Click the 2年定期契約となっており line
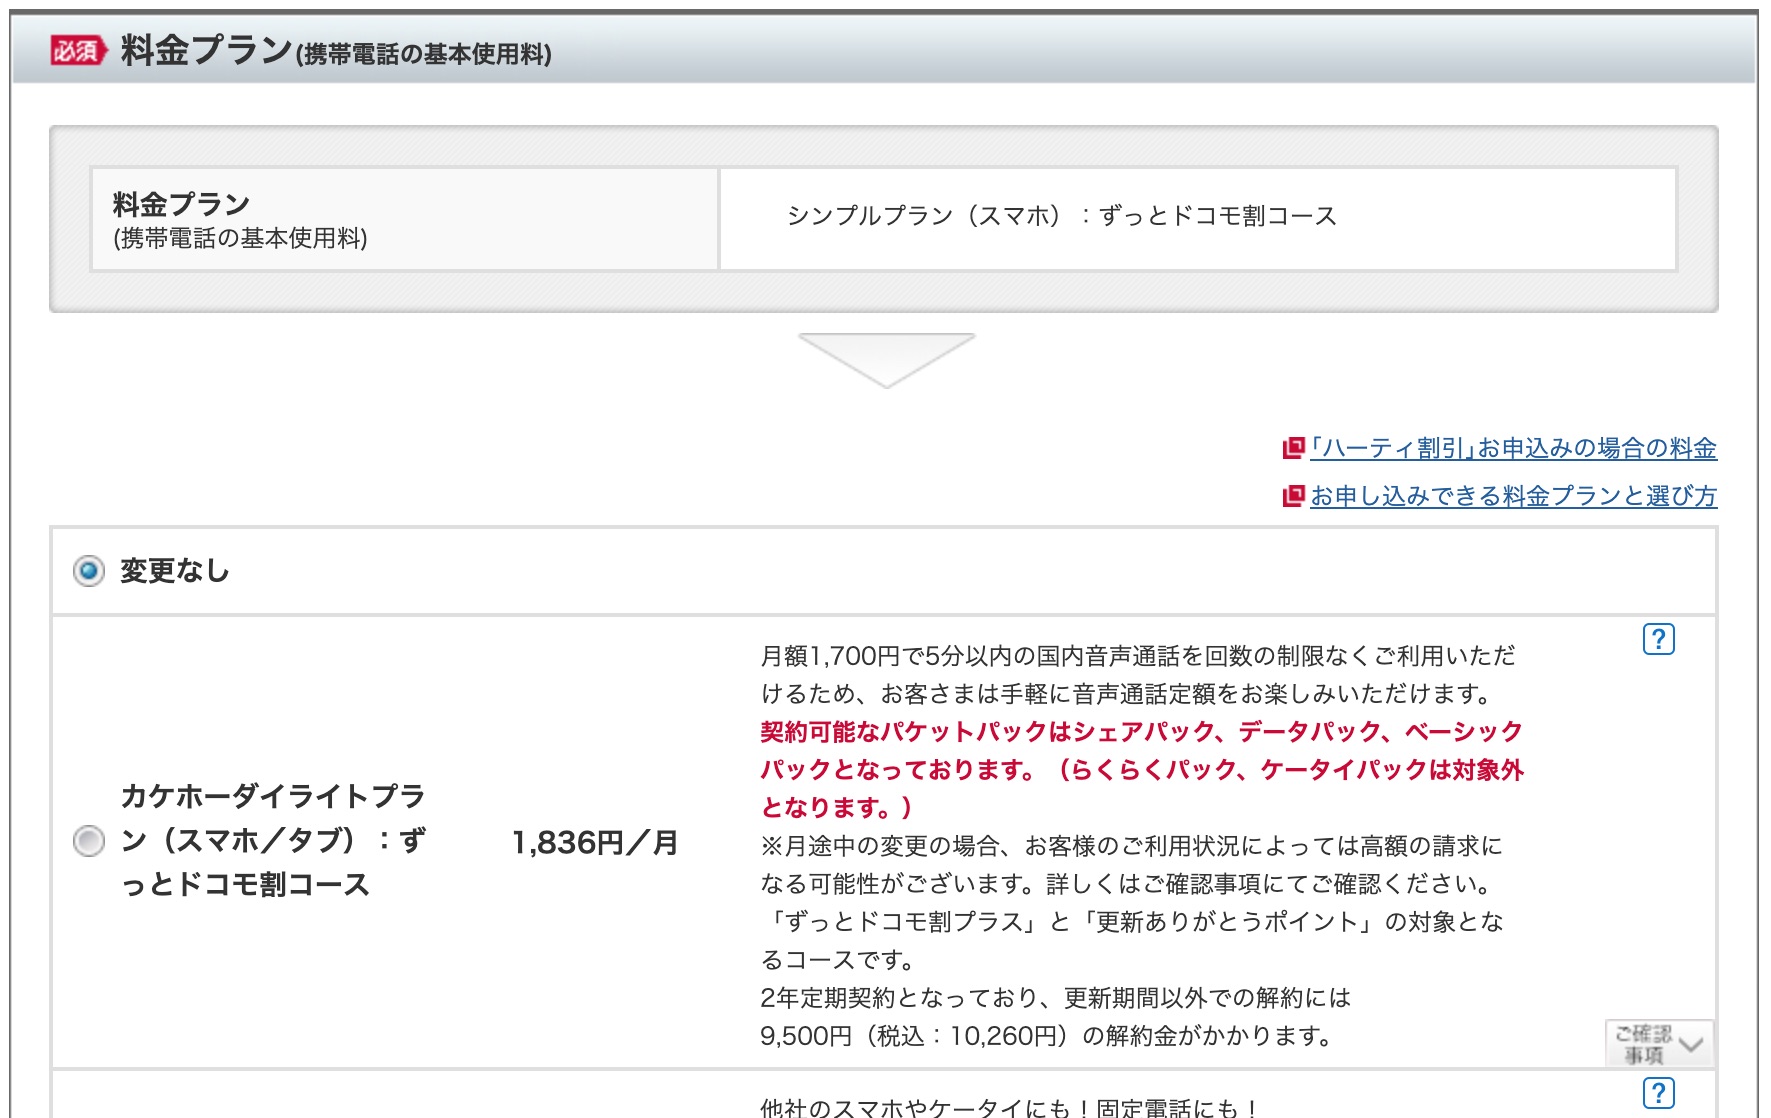The image size is (1771, 1118). (1055, 998)
